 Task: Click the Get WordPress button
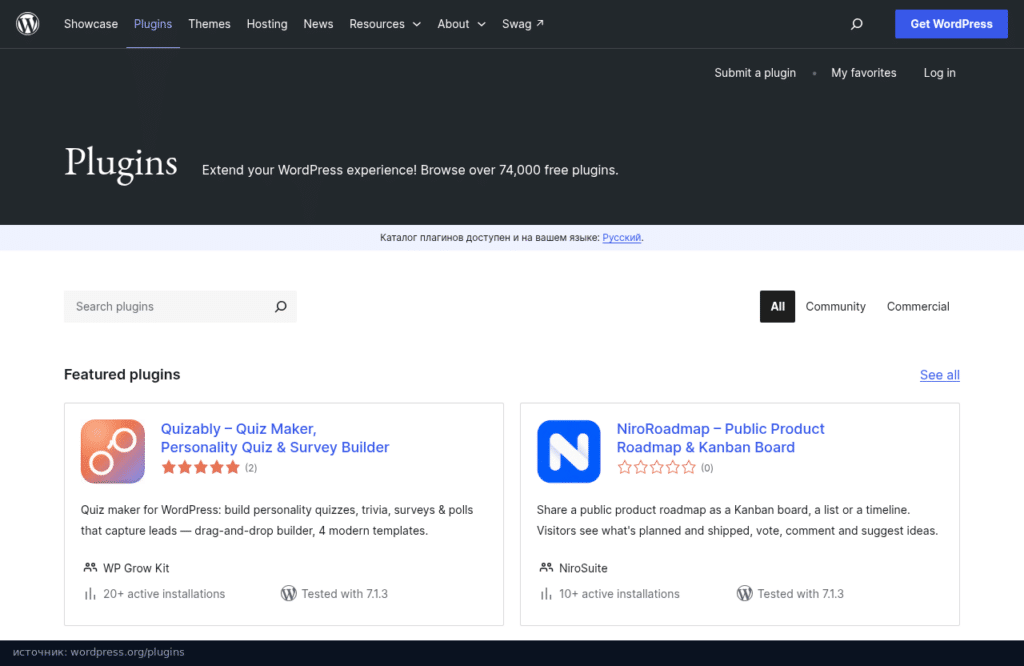pyautogui.click(x=951, y=24)
